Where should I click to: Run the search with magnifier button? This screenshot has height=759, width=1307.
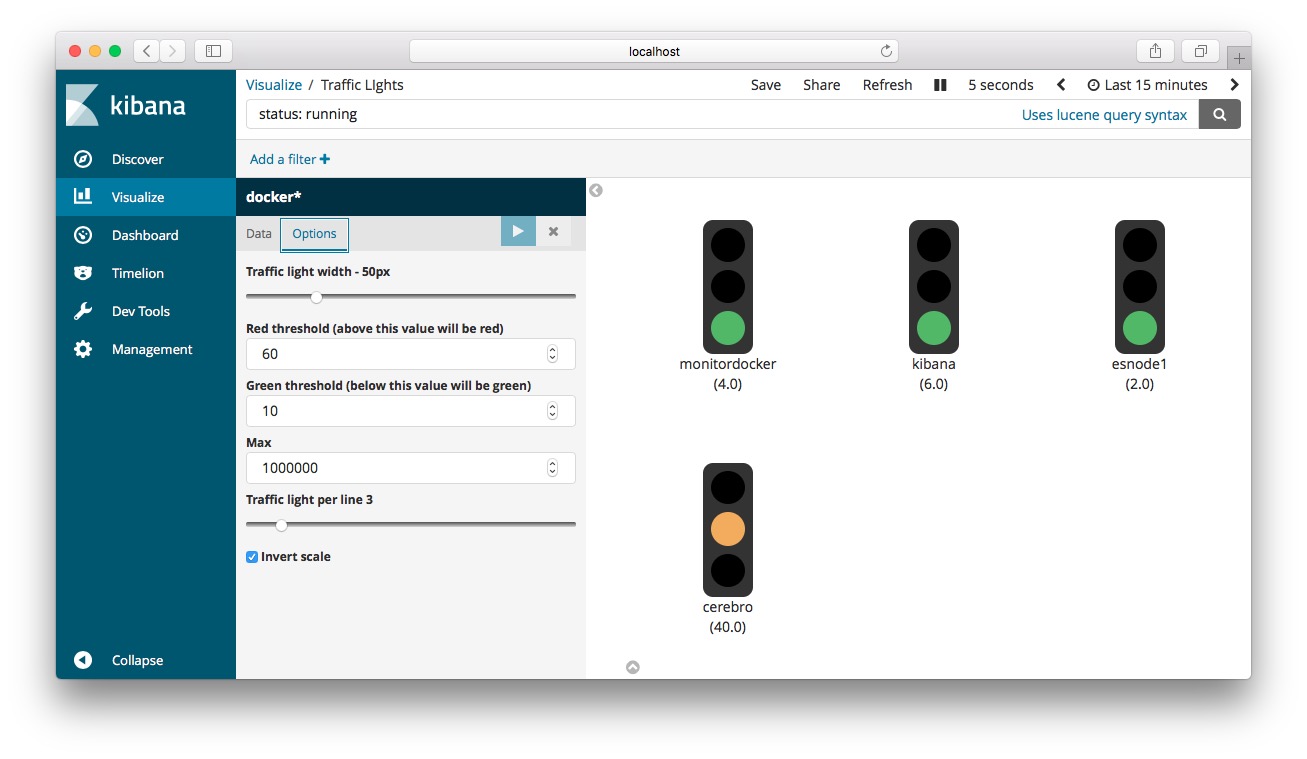1220,114
